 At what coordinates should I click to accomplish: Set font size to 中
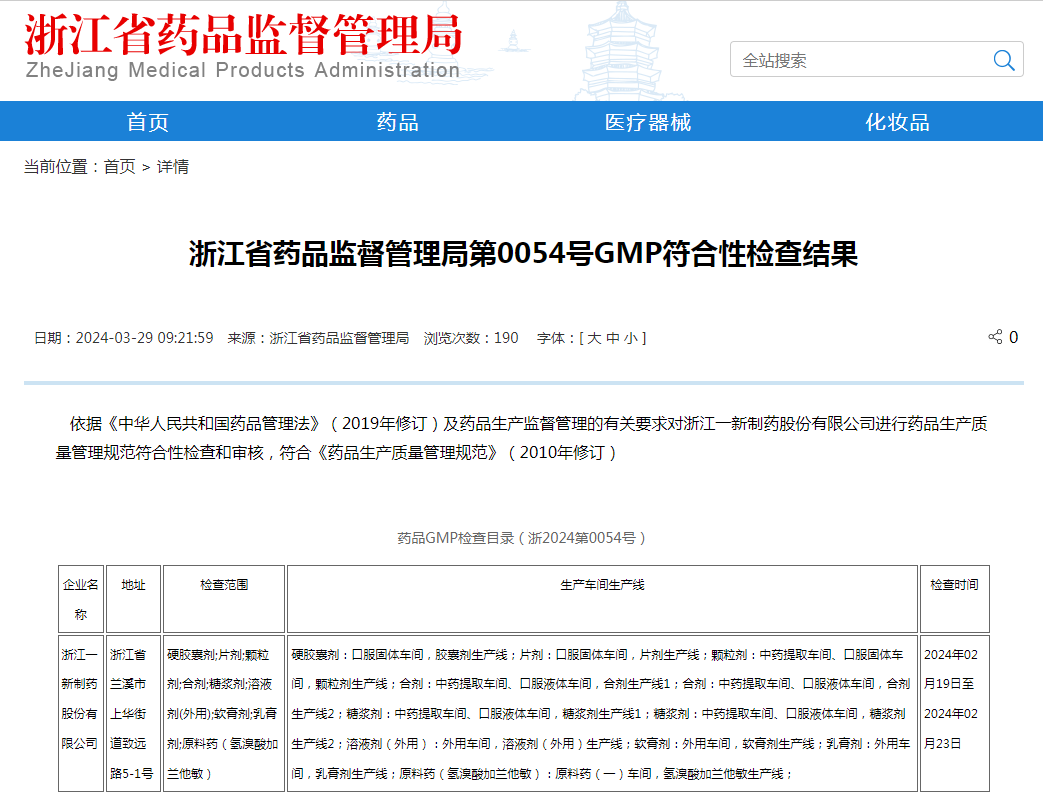click(613, 338)
